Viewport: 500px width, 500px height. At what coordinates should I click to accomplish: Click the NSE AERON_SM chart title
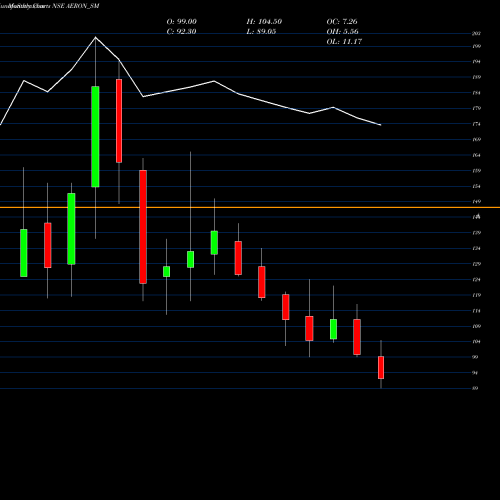click(76, 6)
